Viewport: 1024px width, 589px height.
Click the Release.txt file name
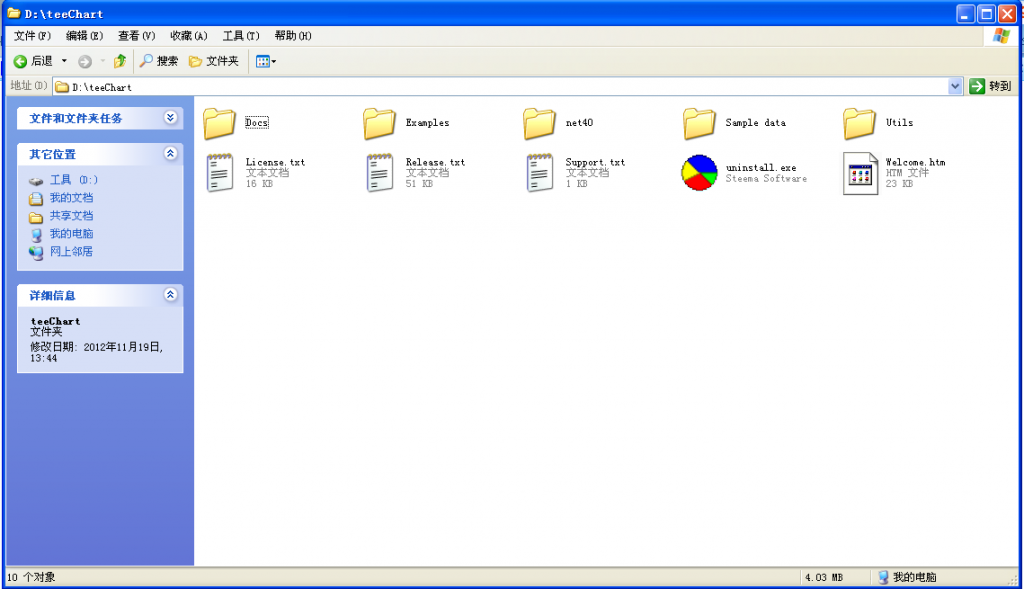click(x=435, y=162)
